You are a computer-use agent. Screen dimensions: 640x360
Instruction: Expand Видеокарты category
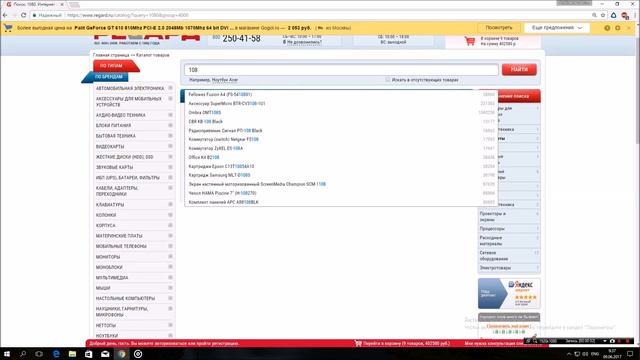pos(171,146)
